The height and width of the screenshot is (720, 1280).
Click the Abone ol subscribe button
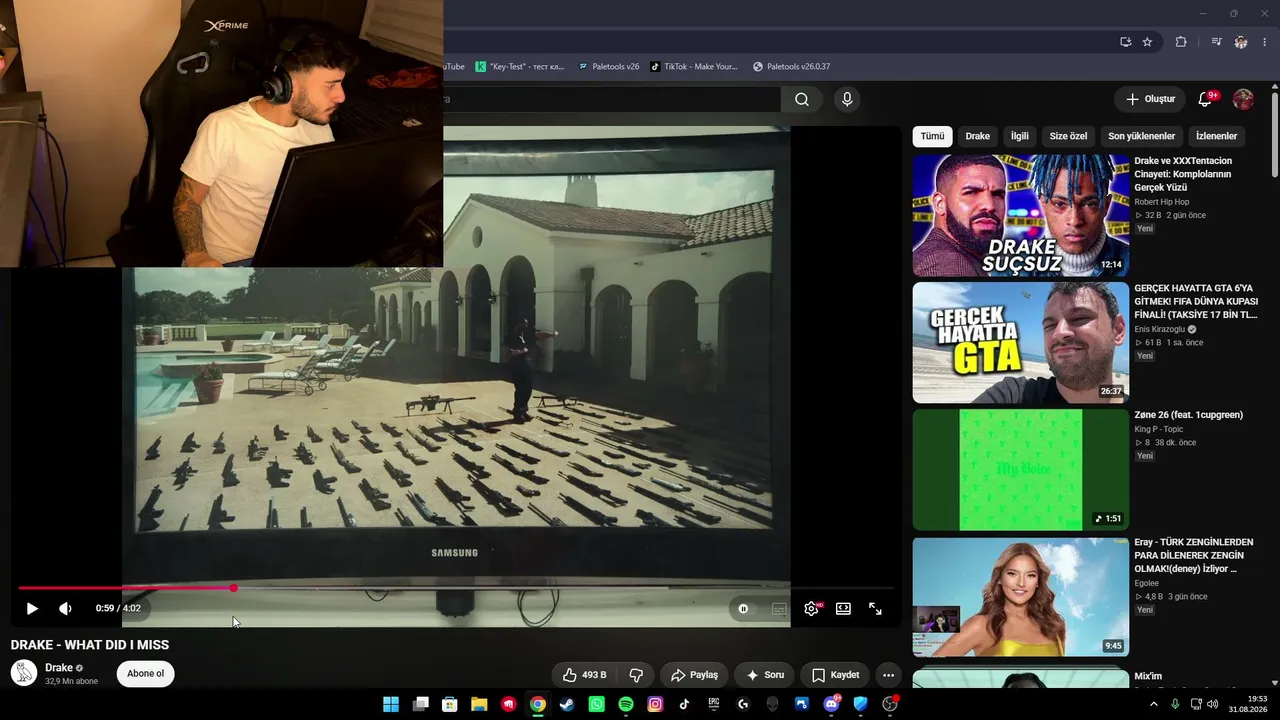pyautogui.click(x=145, y=674)
